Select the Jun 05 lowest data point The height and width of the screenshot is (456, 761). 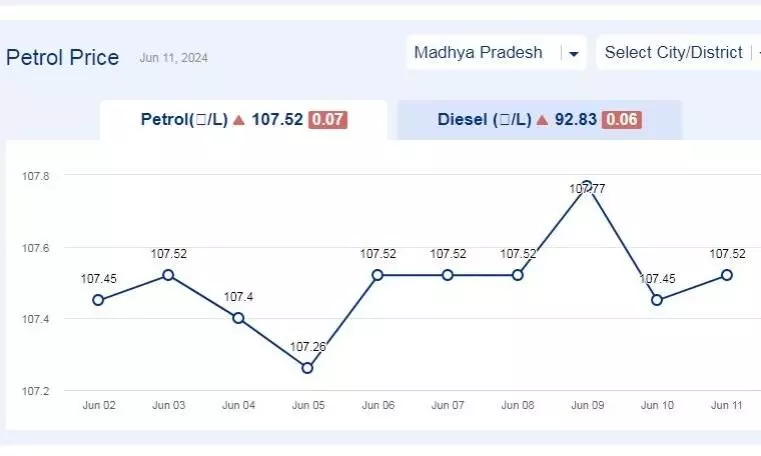pyautogui.click(x=307, y=368)
